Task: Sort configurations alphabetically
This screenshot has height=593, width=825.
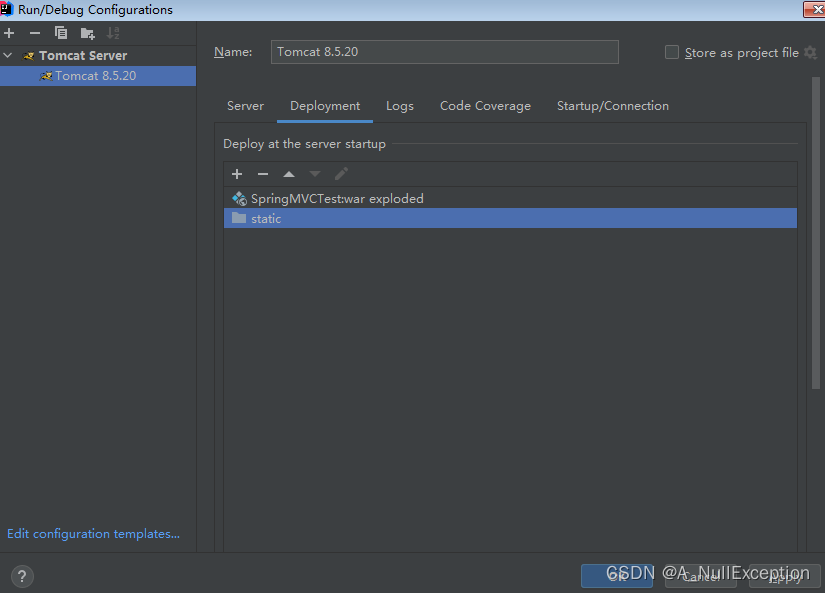Action: pyautogui.click(x=113, y=33)
